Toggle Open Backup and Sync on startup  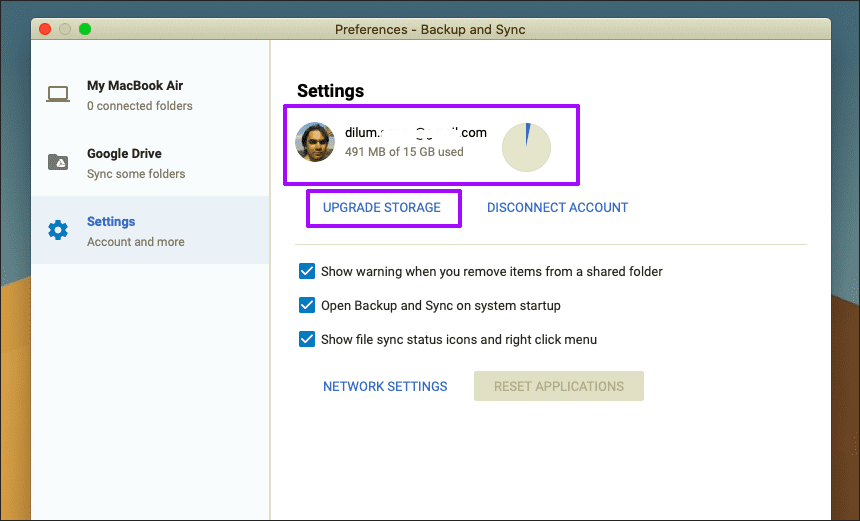307,305
